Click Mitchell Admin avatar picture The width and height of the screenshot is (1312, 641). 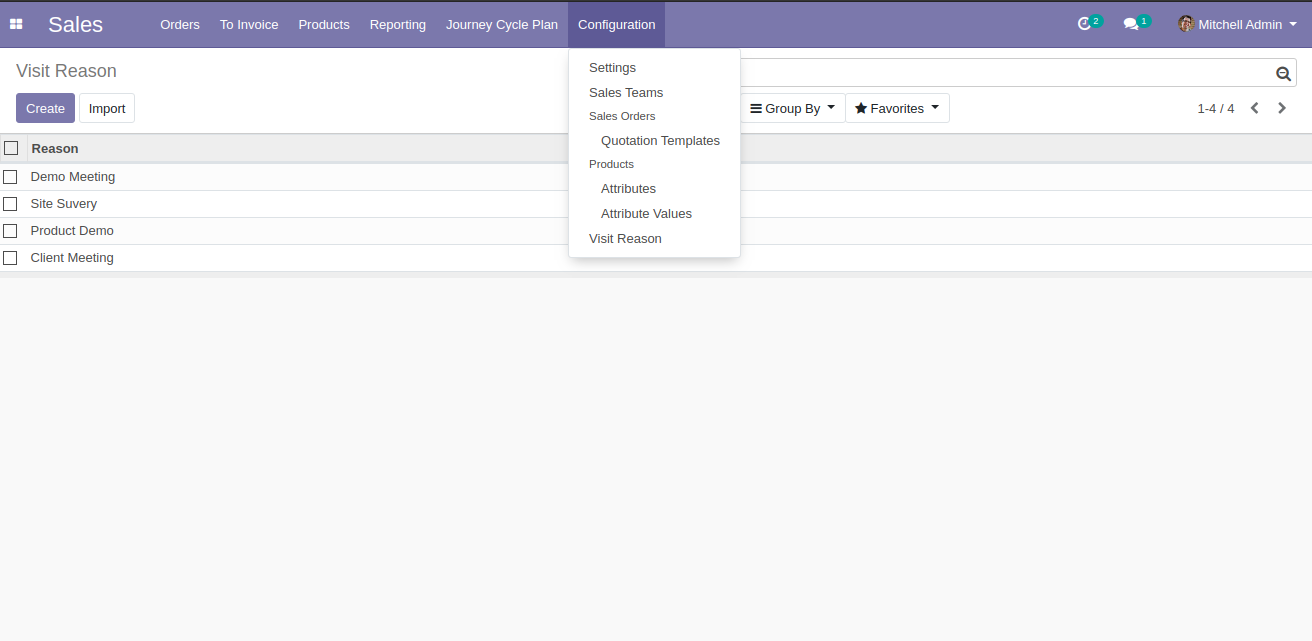(1186, 24)
